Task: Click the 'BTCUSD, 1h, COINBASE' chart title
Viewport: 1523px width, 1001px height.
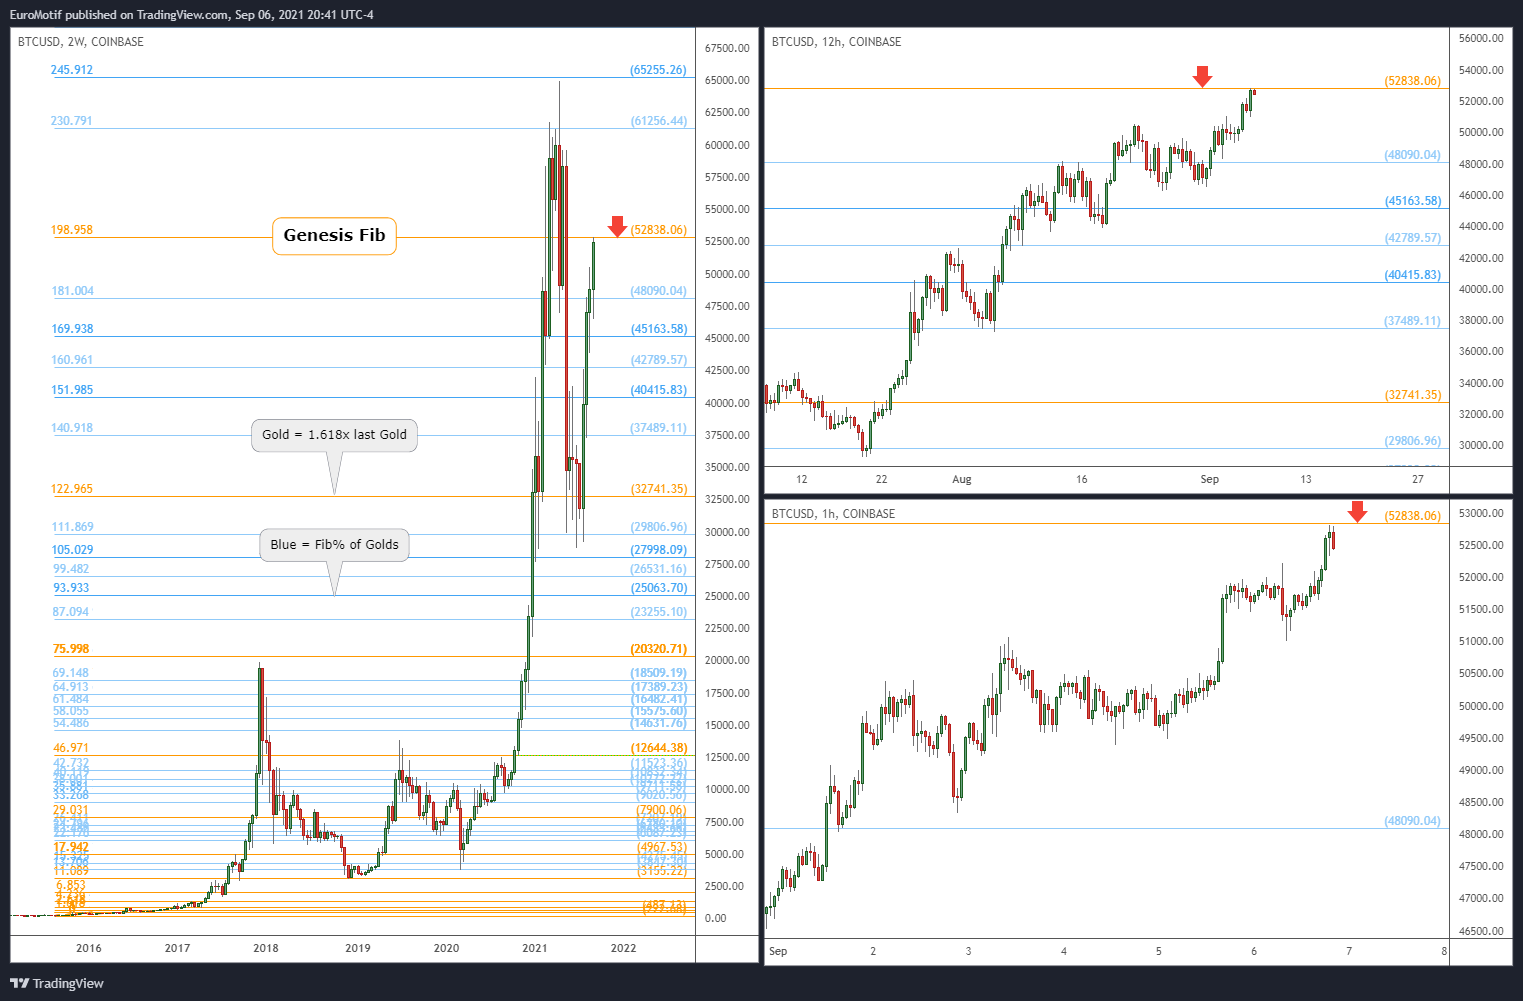Action: [x=833, y=514]
